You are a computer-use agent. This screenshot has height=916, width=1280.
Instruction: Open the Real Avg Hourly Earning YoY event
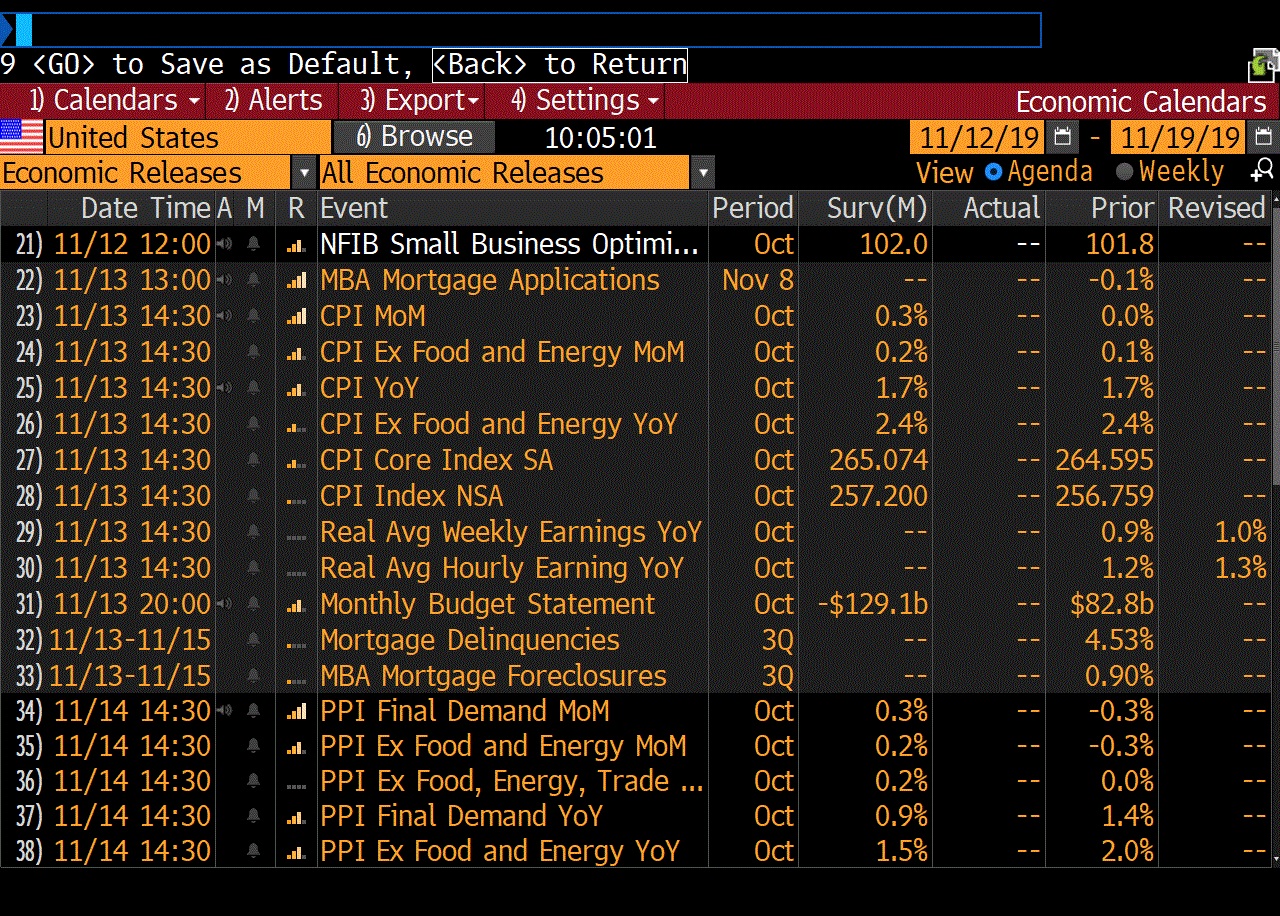(x=502, y=568)
